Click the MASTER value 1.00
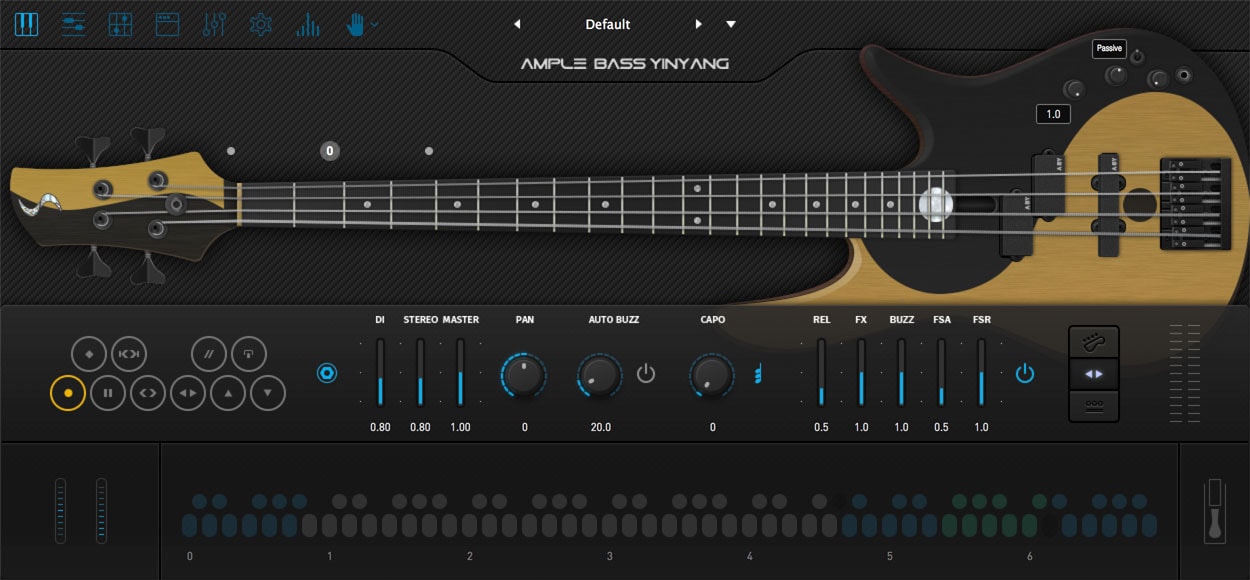Screen dimensions: 1250x580 pos(460,427)
